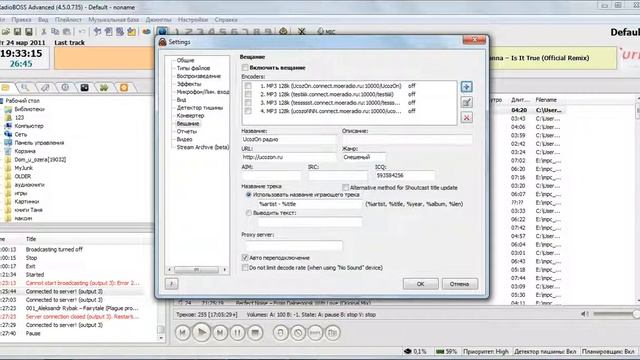640x360 pixels.
Task: Click the edit encoder pencil icon
Action: pos(467,102)
